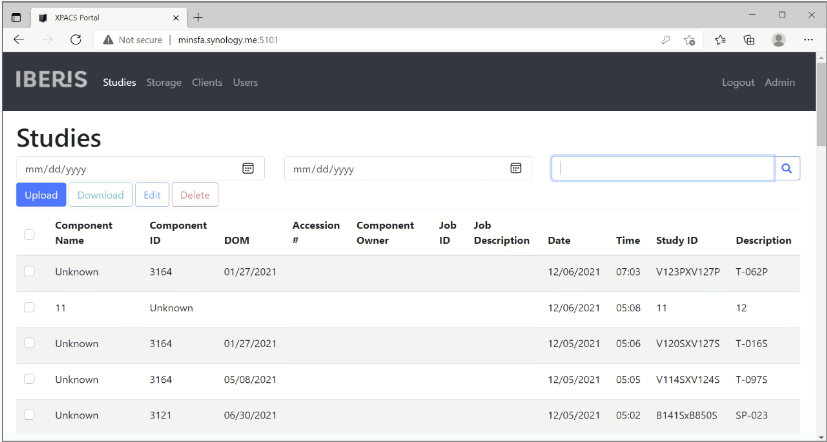Click Study ID V120SXV127S cell
Image resolution: width=827 pixels, height=442 pixels.
(688, 343)
